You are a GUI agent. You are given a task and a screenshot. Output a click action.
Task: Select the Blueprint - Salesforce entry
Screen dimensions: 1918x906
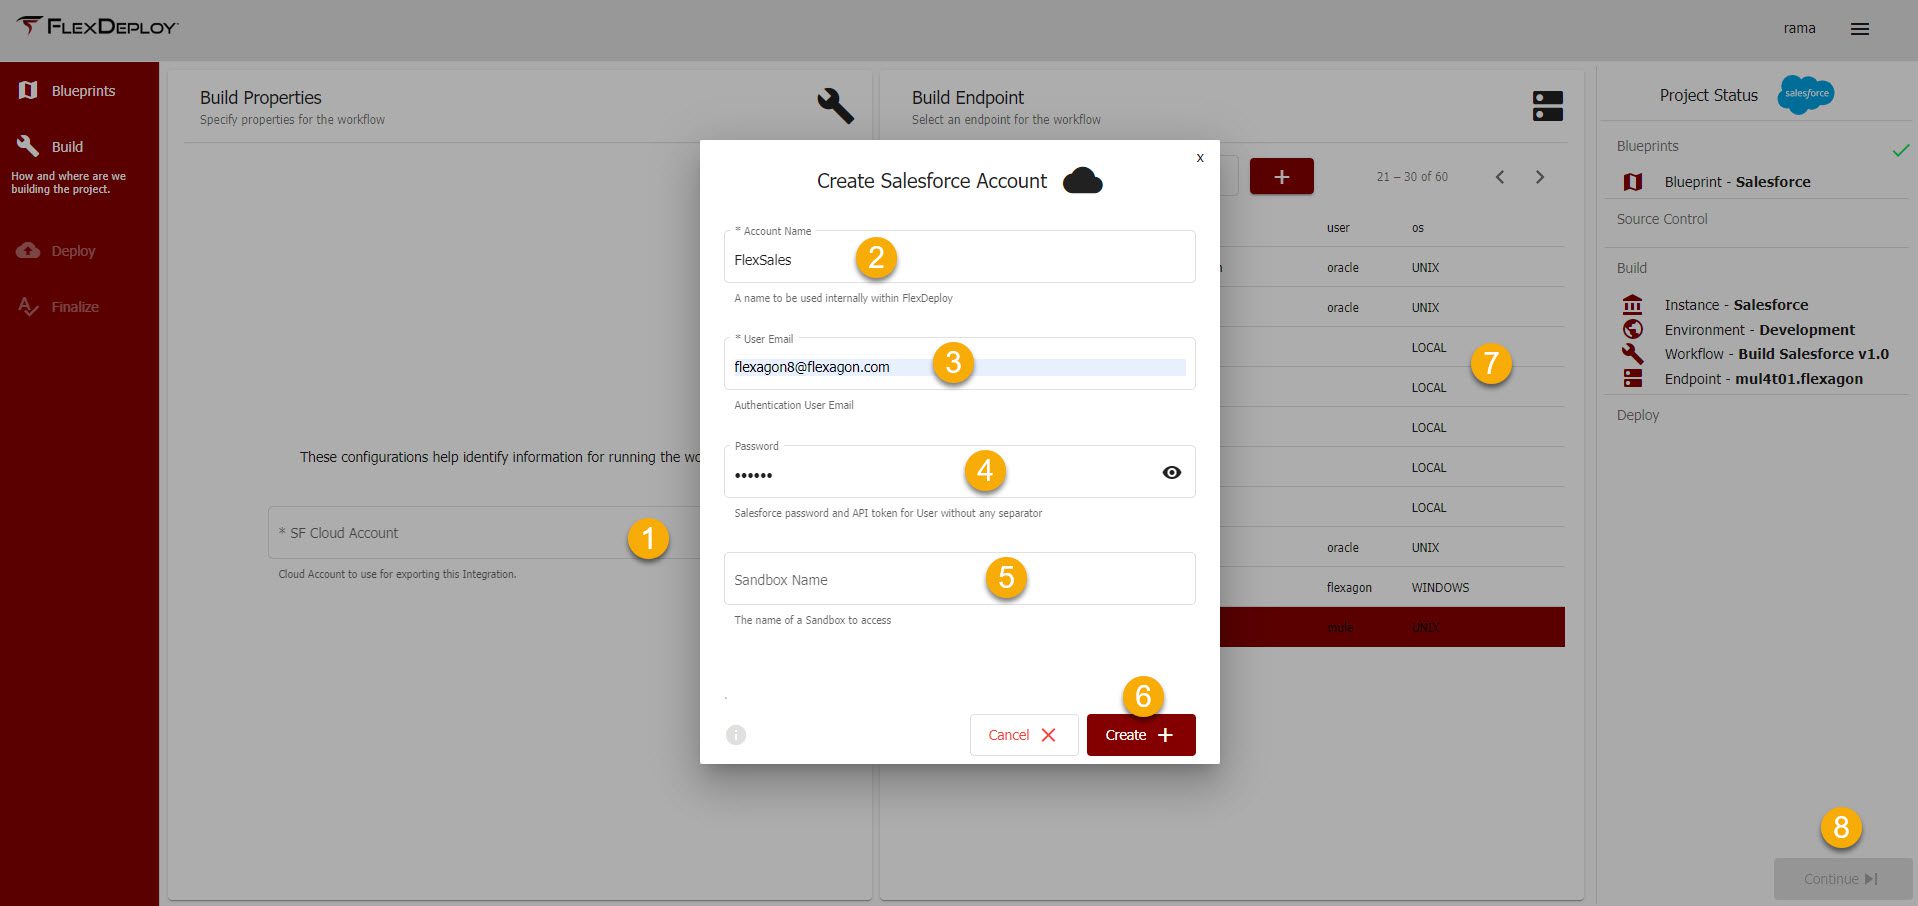(x=1738, y=182)
